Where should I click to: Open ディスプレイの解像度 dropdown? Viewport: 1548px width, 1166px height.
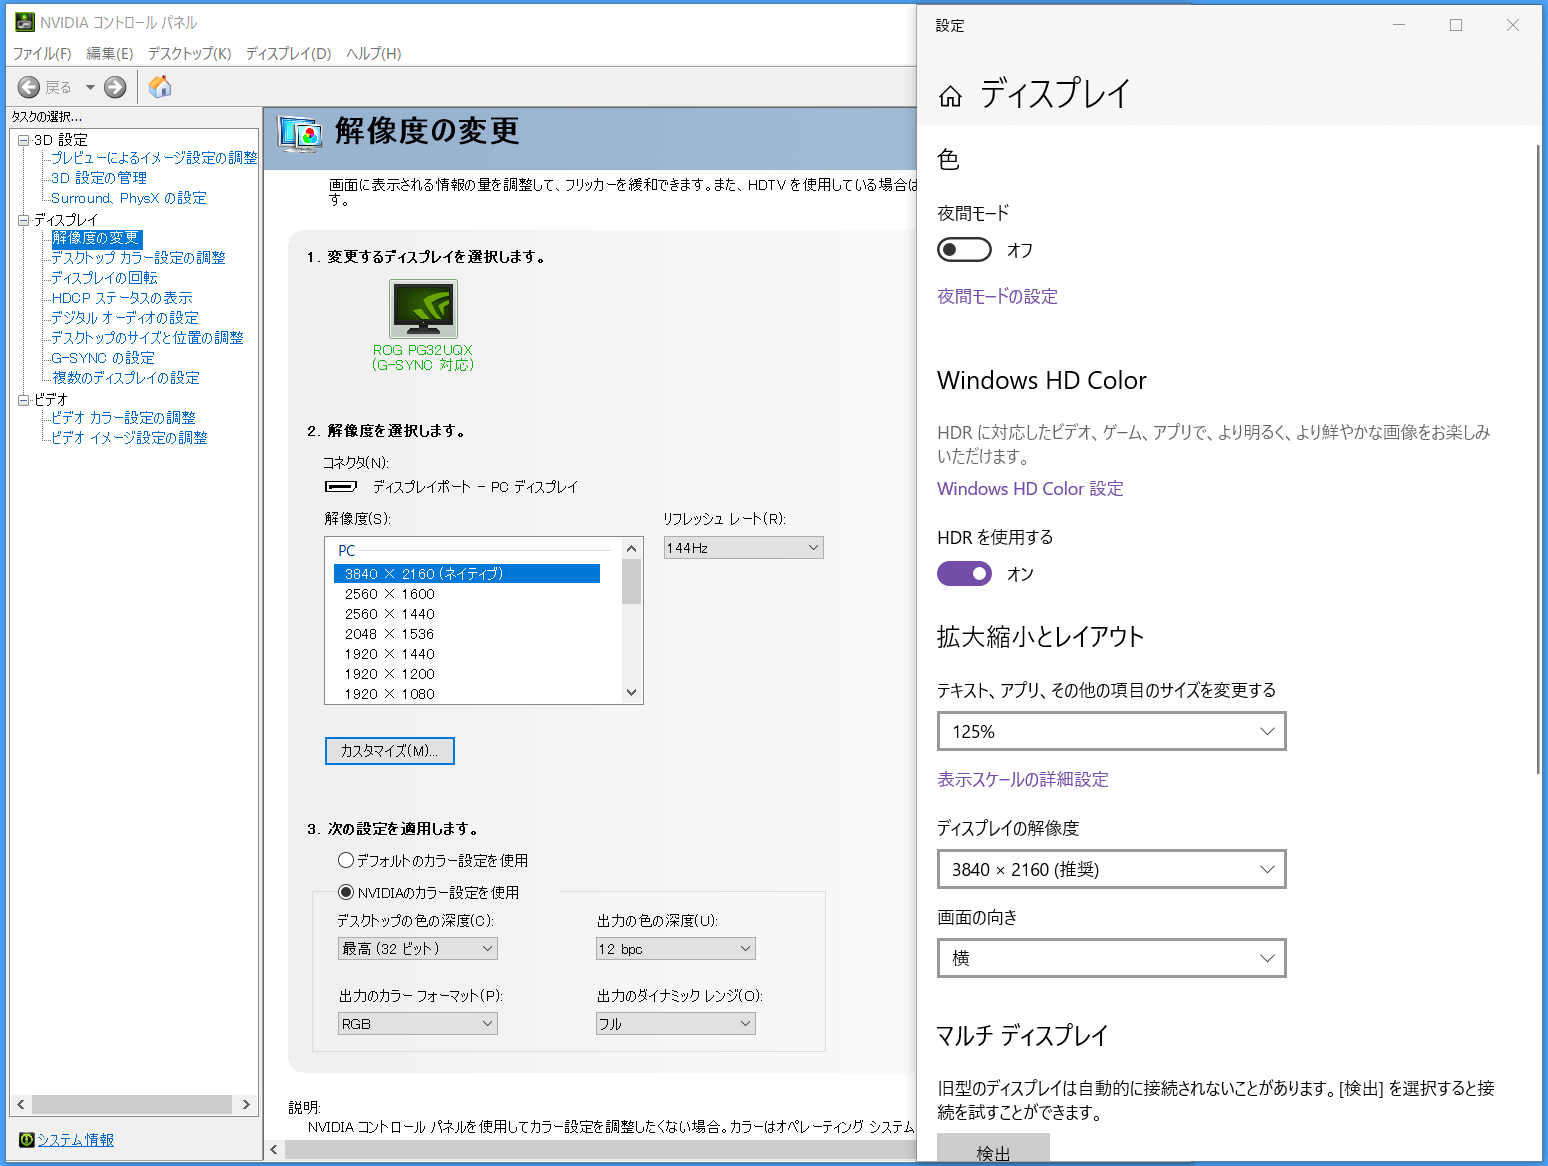point(1112,869)
